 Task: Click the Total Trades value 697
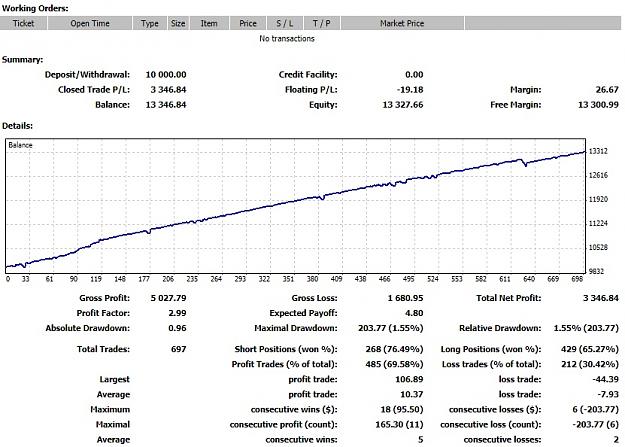click(179, 349)
